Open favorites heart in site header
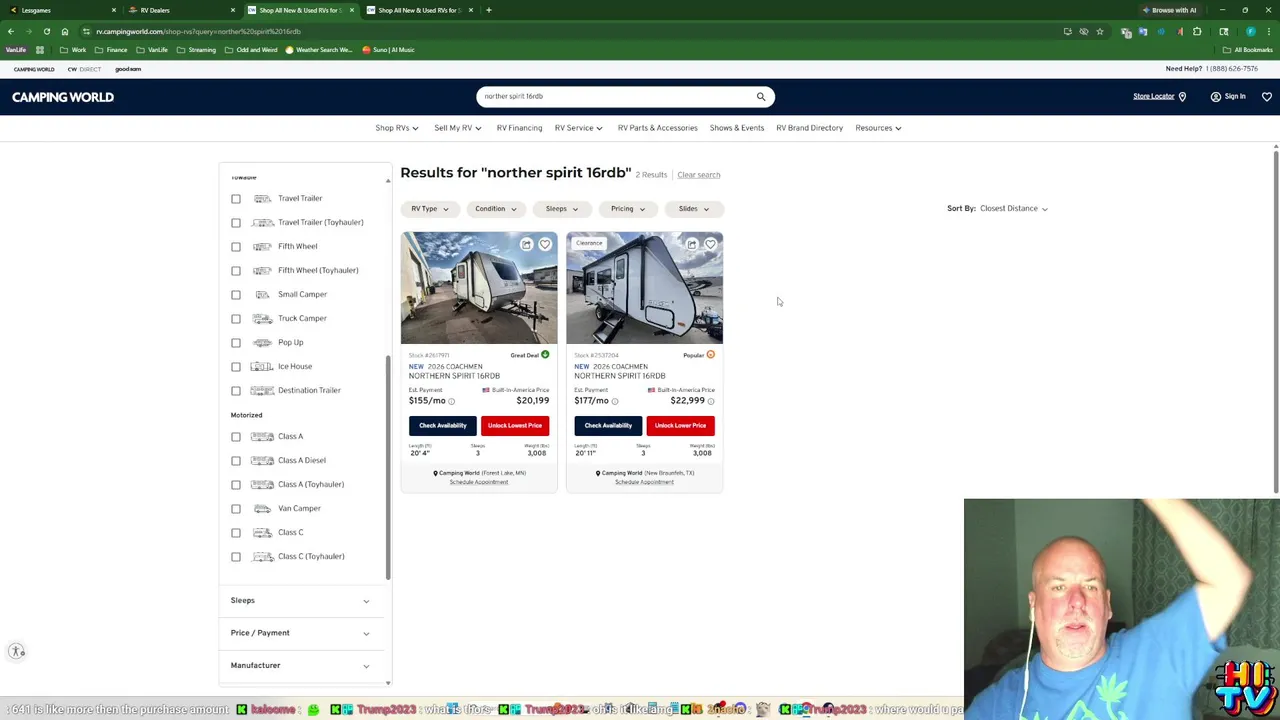The width and height of the screenshot is (1280, 720). (1266, 97)
